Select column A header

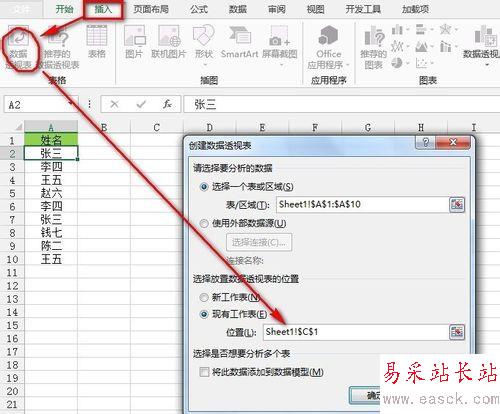point(51,127)
